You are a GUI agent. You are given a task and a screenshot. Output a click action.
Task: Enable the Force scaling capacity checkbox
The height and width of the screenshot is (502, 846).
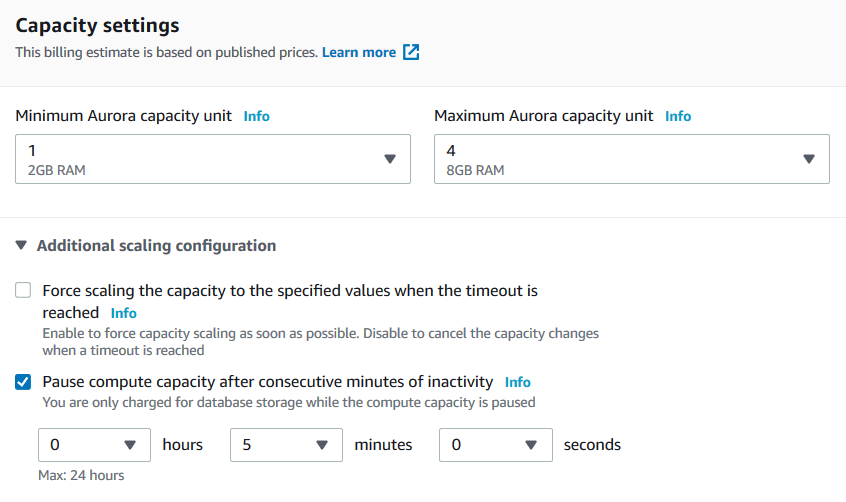pyautogui.click(x=24, y=291)
